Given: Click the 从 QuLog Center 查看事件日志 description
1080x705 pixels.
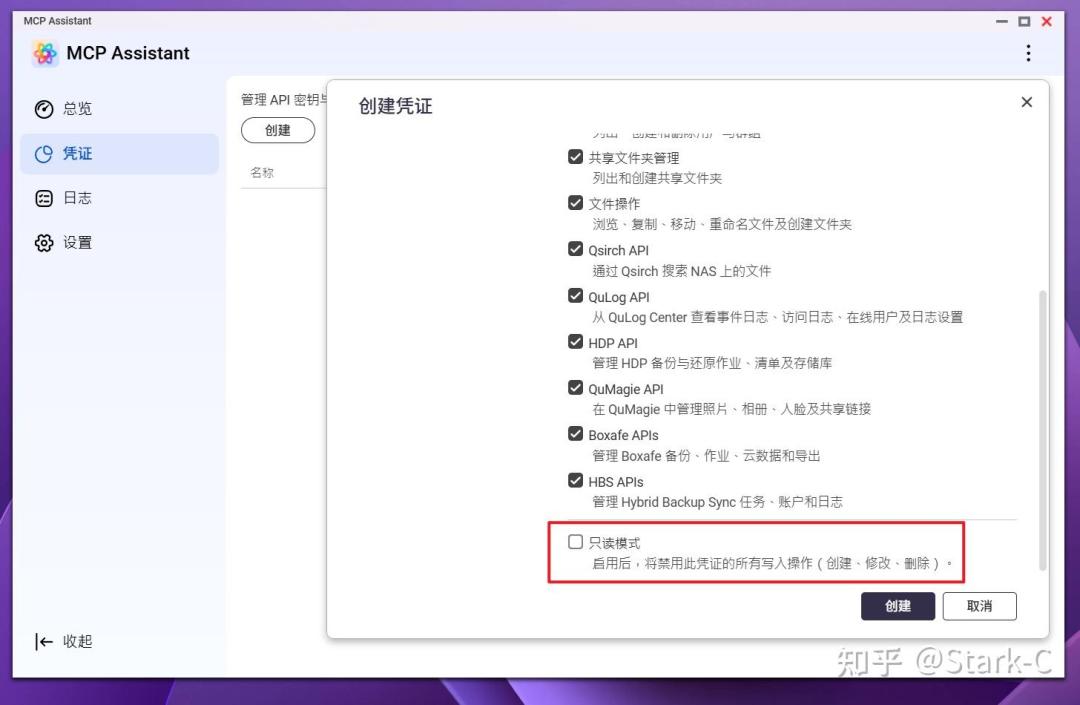Looking at the screenshot, I should point(778,317).
